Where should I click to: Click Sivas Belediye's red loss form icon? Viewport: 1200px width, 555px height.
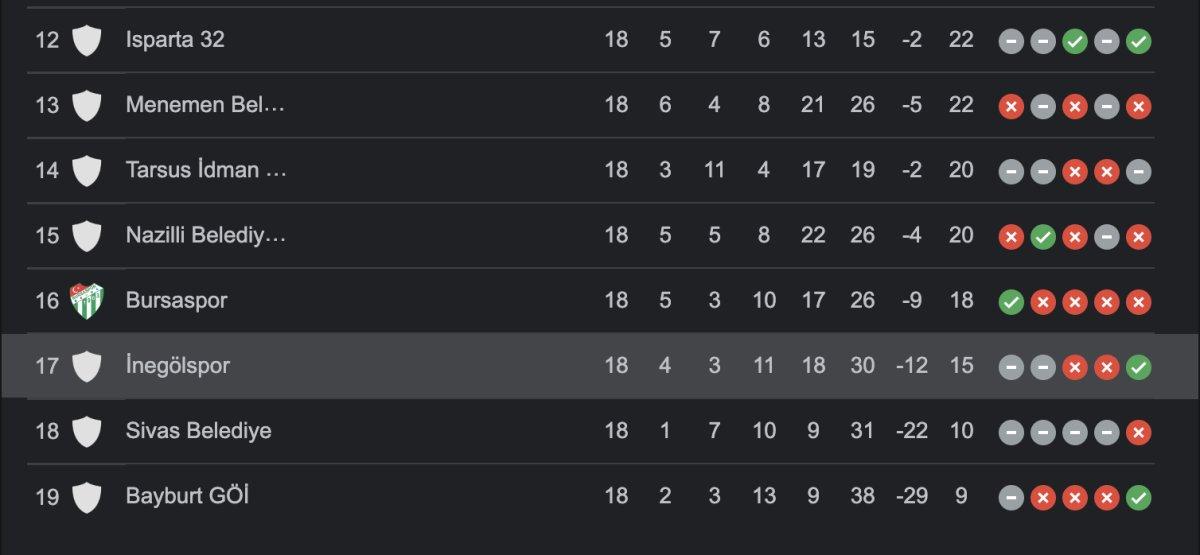(1138, 432)
